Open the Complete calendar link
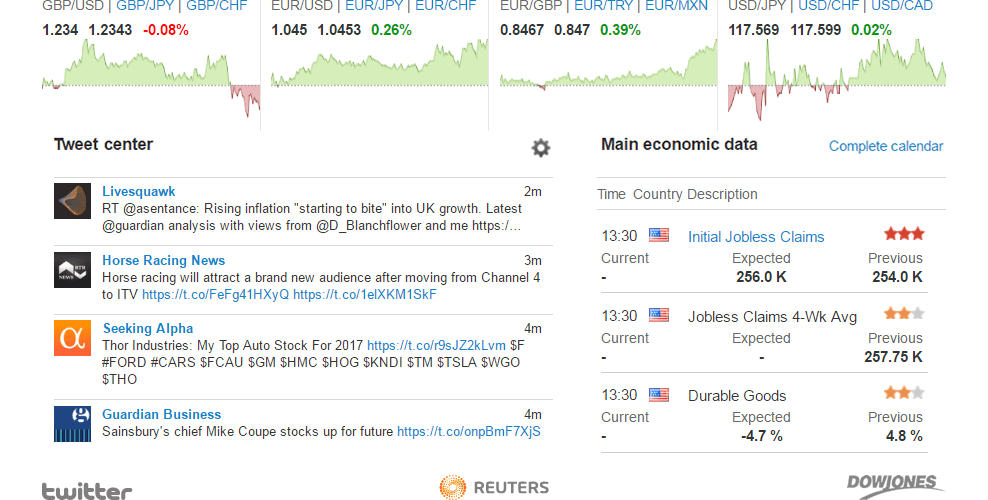988x500 pixels. point(886,146)
